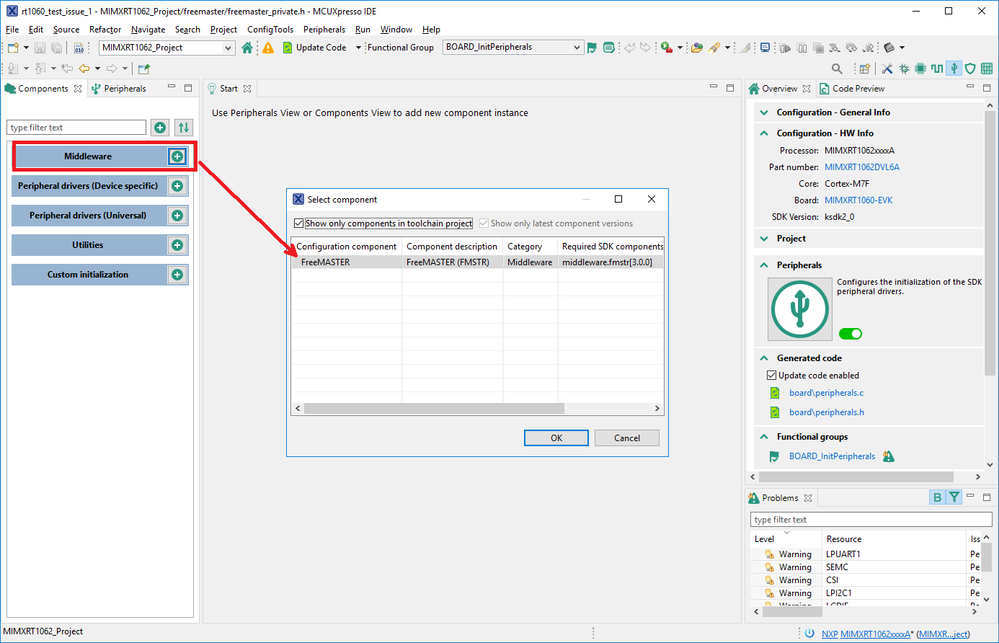Click the binary 010 file icon in the toolbar

point(78,48)
